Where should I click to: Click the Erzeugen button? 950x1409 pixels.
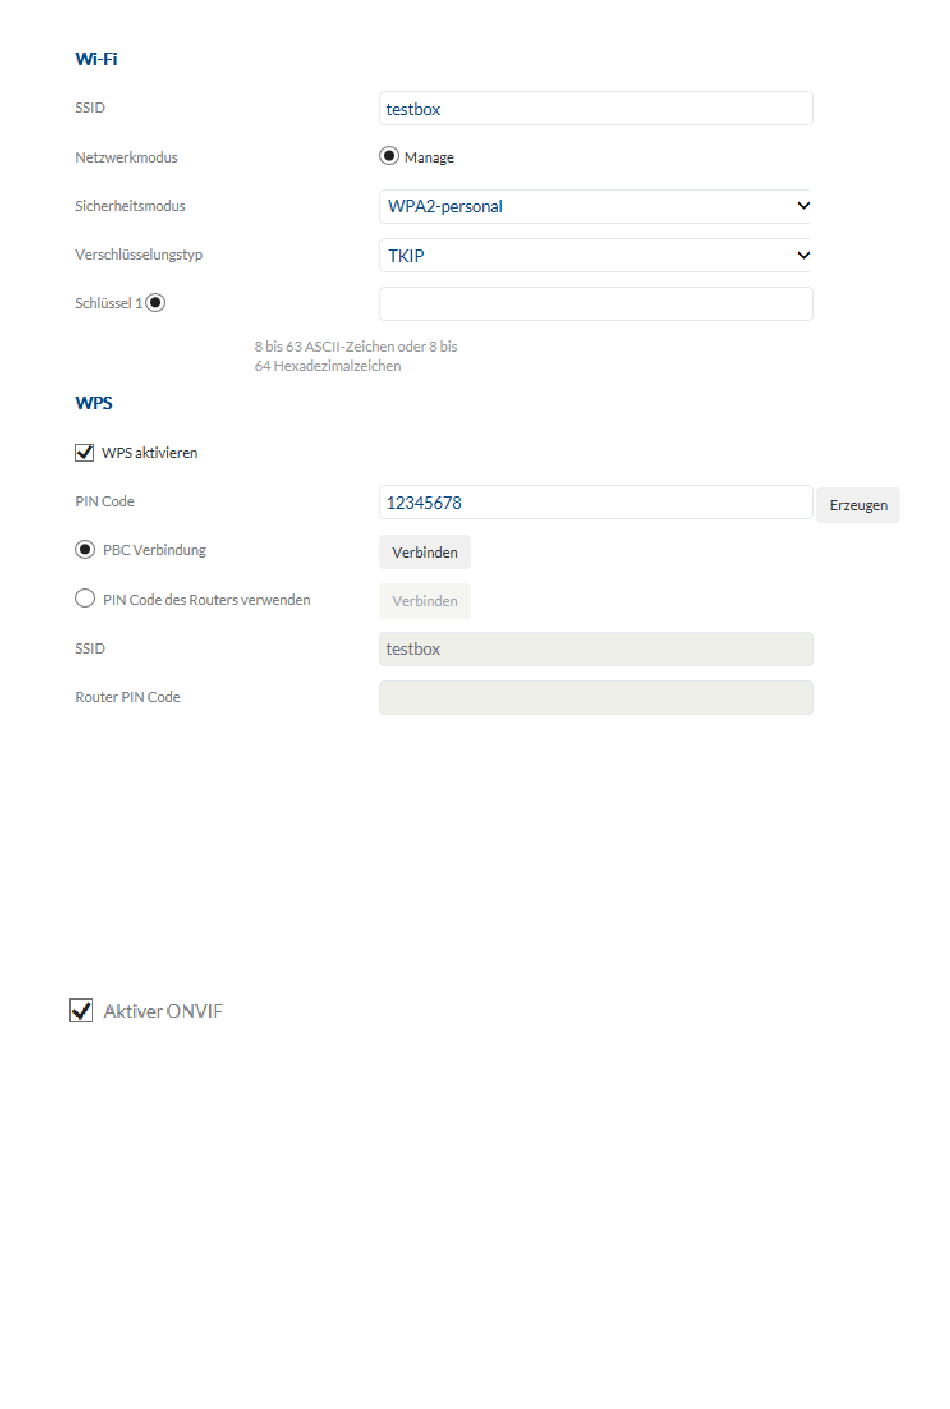pos(858,505)
